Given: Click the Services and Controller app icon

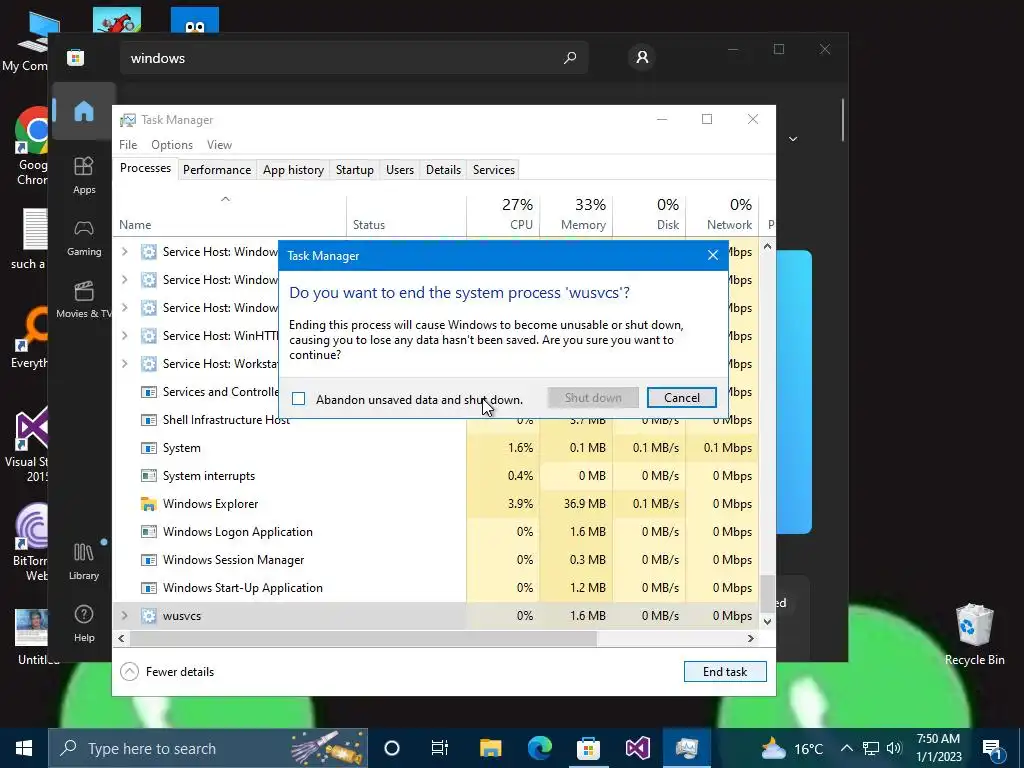Looking at the screenshot, I should [x=149, y=392].
